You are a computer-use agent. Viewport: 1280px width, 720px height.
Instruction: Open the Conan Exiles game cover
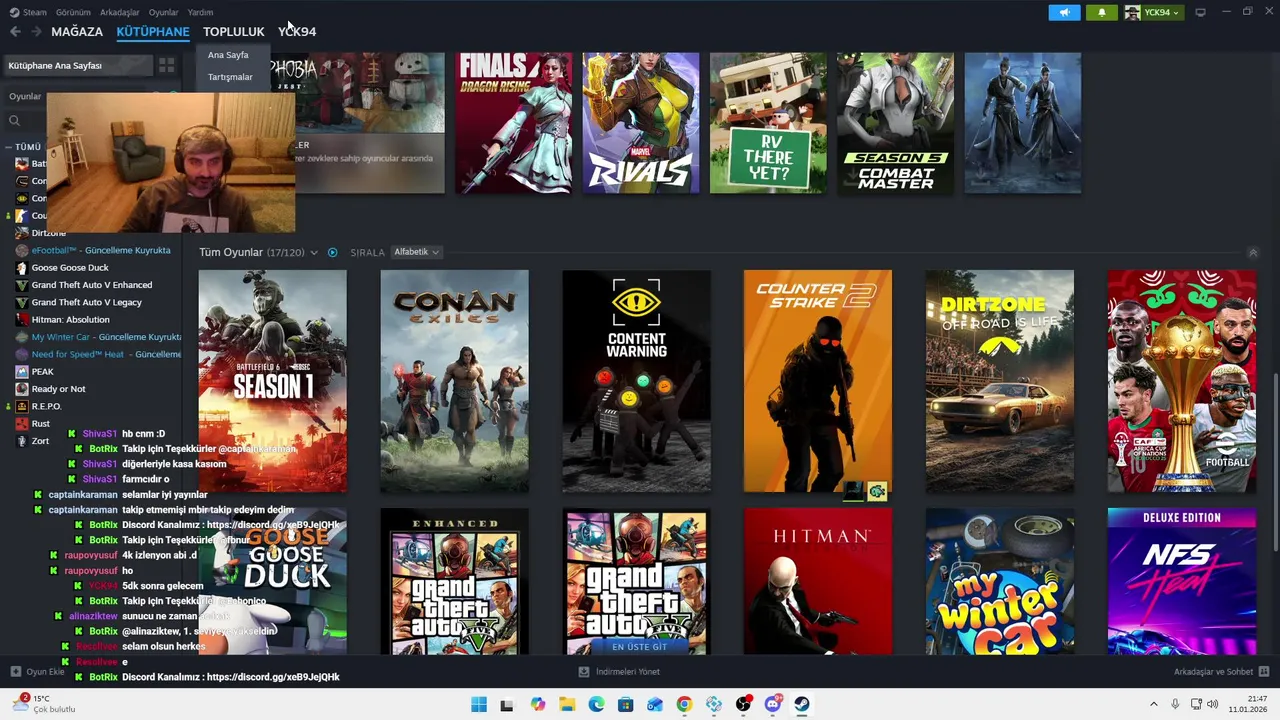pyautogui.click(x=455, y=381)
